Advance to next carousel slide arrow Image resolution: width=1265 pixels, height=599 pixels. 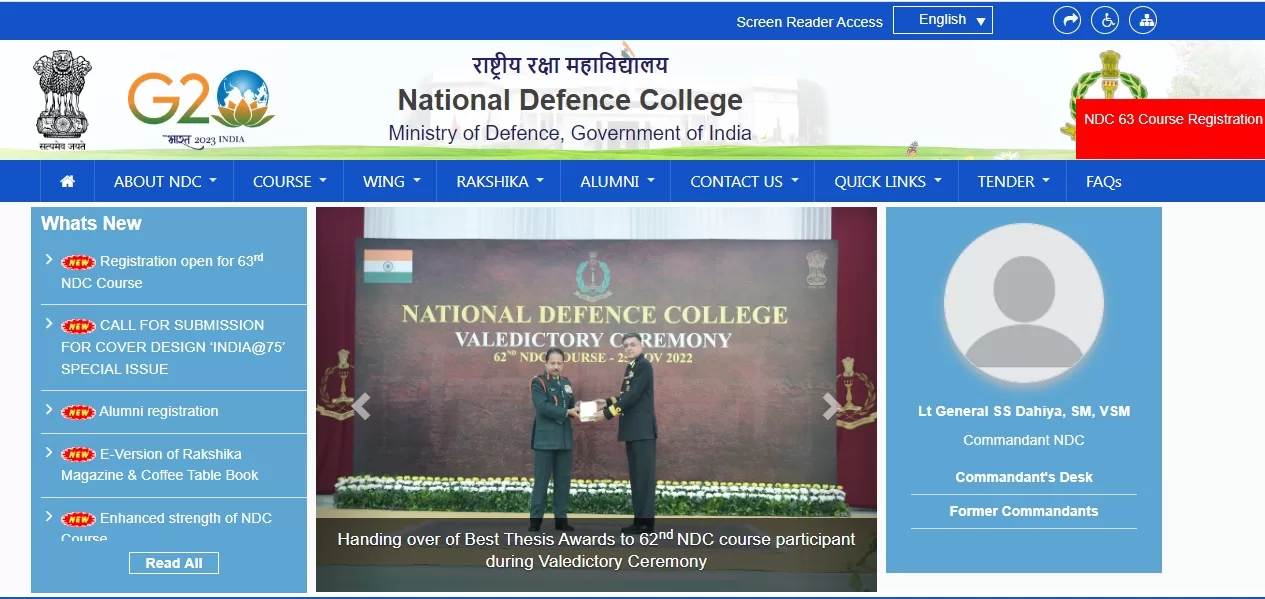(831, 406)
